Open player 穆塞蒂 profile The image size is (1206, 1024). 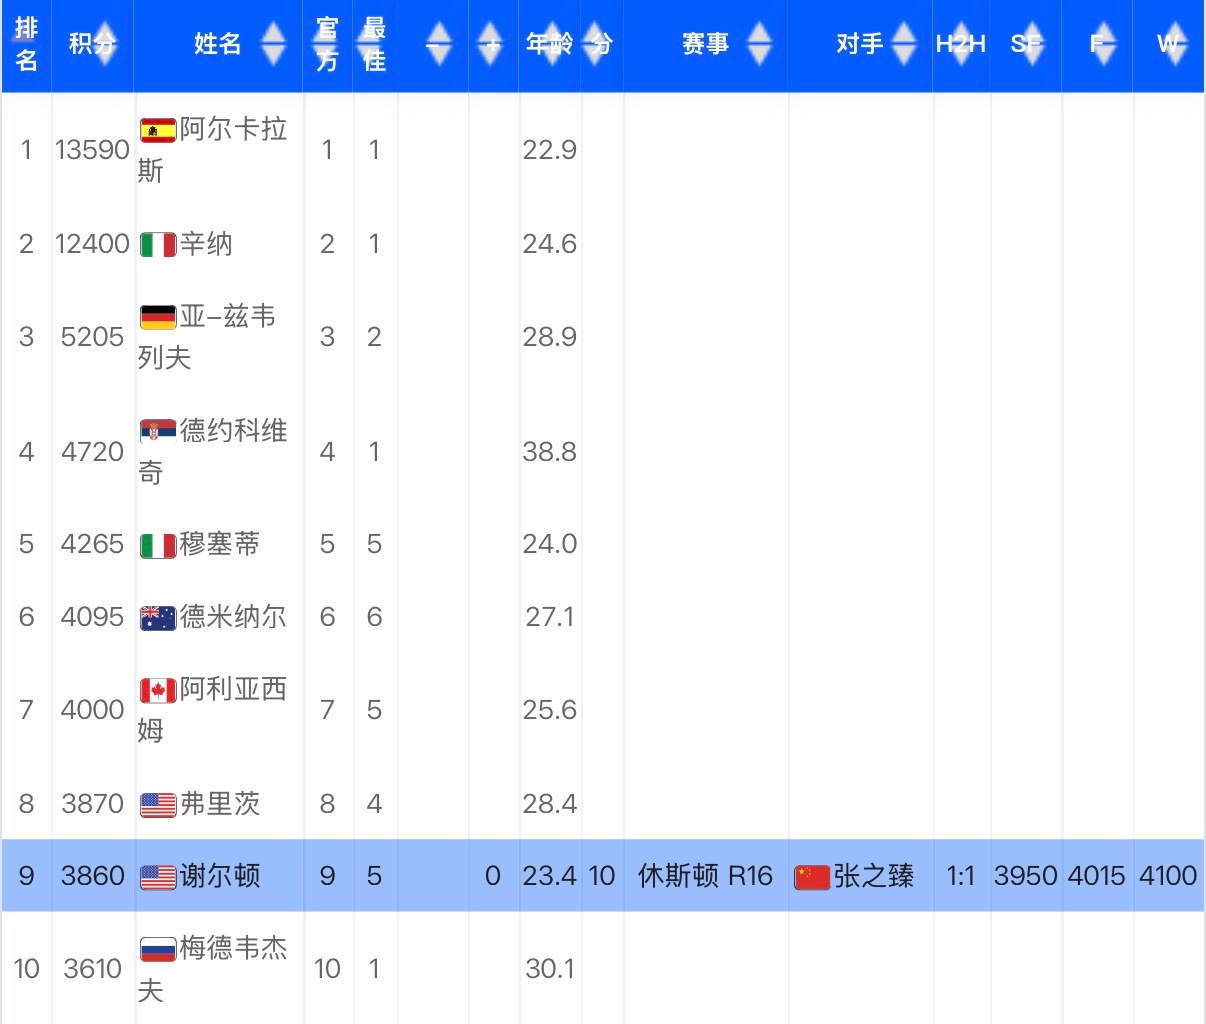(220, 544)
